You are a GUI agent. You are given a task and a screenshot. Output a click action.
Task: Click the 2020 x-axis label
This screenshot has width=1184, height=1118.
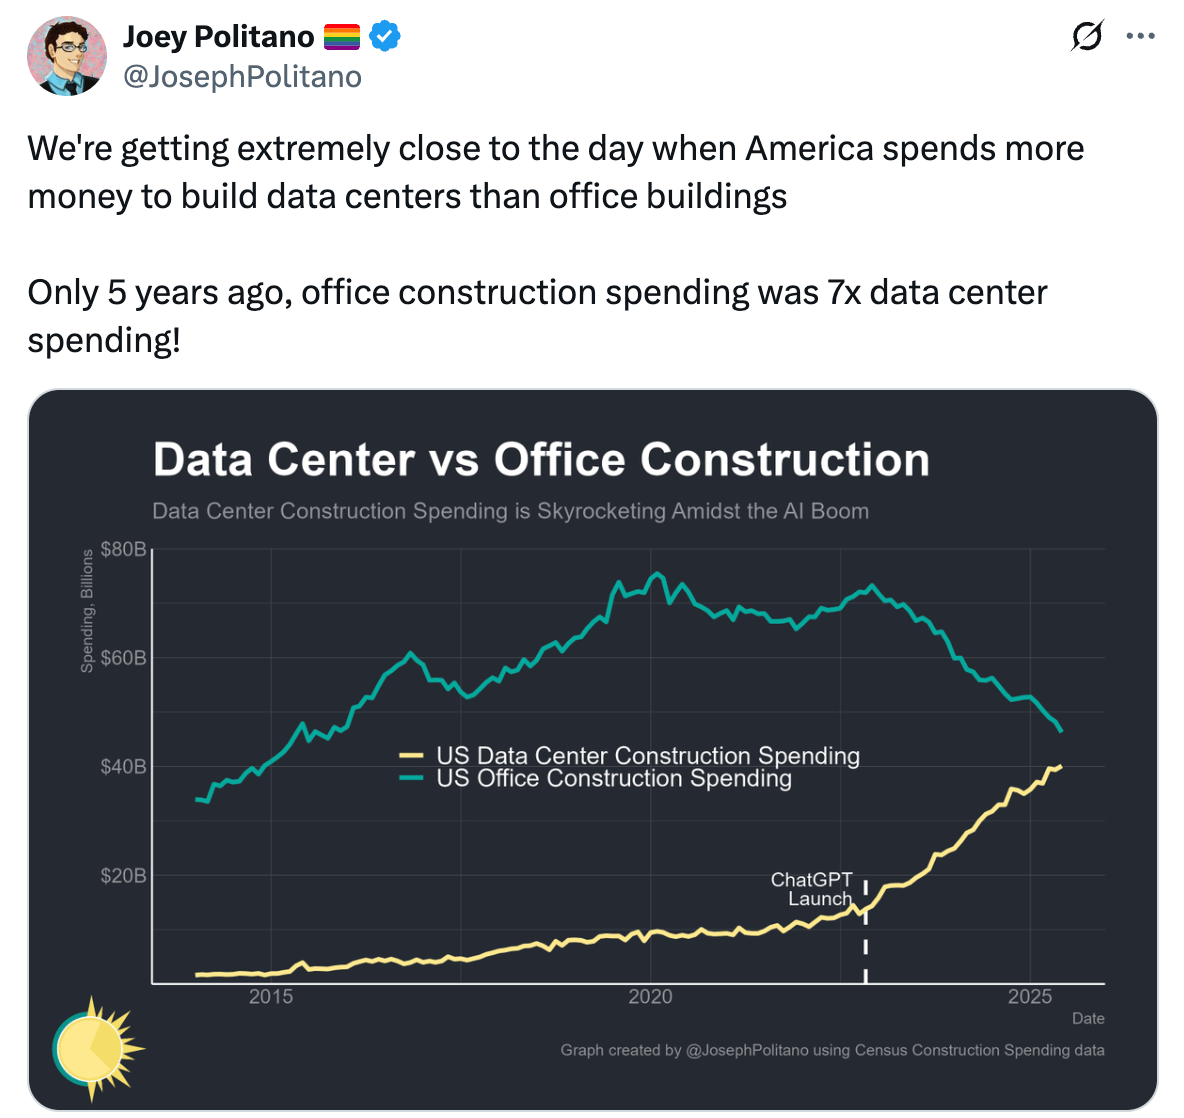(x=650, y=996)
